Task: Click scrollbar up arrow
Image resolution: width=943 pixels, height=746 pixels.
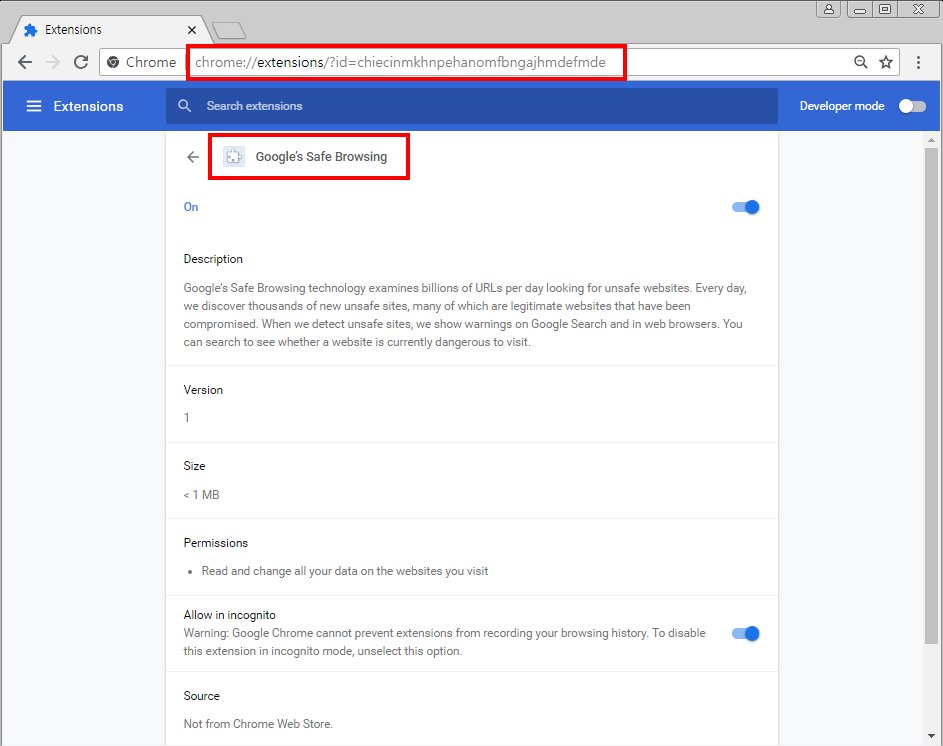Action: (x=931, y=140)
